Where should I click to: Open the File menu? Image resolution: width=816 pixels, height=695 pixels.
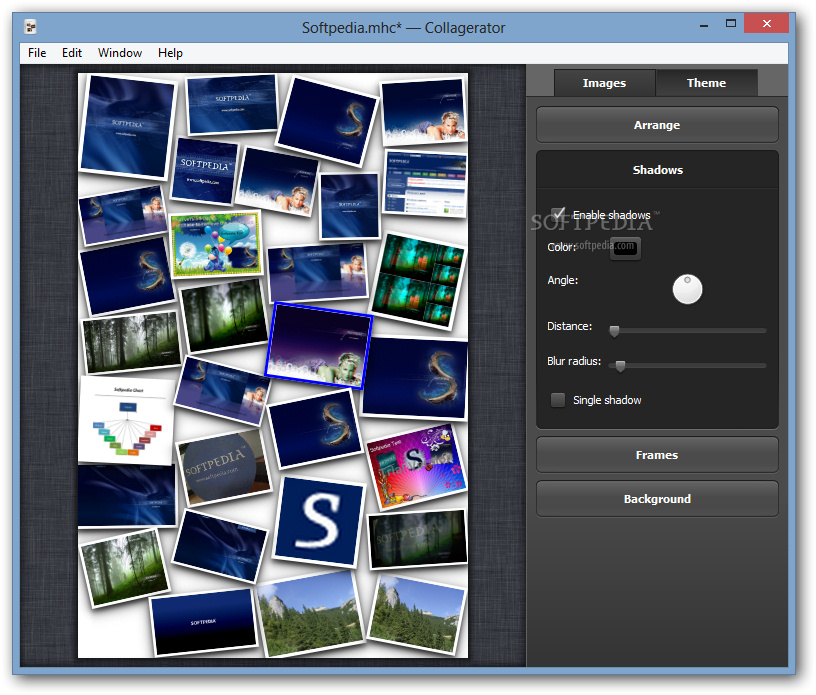(37, 53)
